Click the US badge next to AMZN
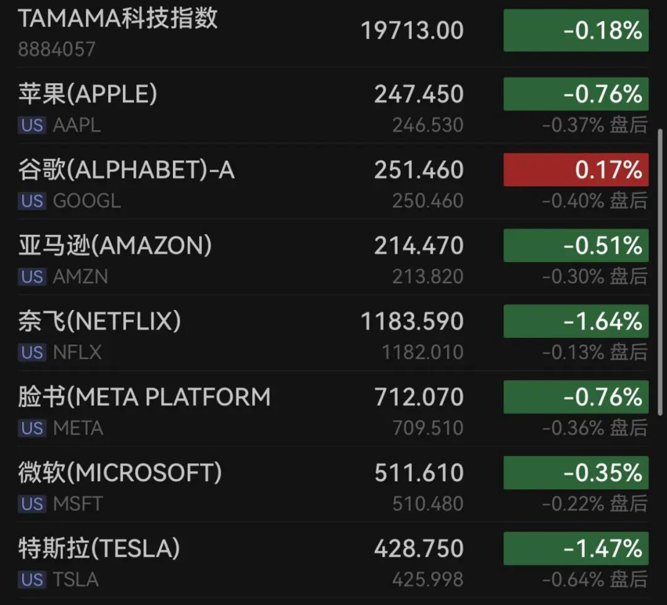The image size is (667, 605). coord(32,277)
